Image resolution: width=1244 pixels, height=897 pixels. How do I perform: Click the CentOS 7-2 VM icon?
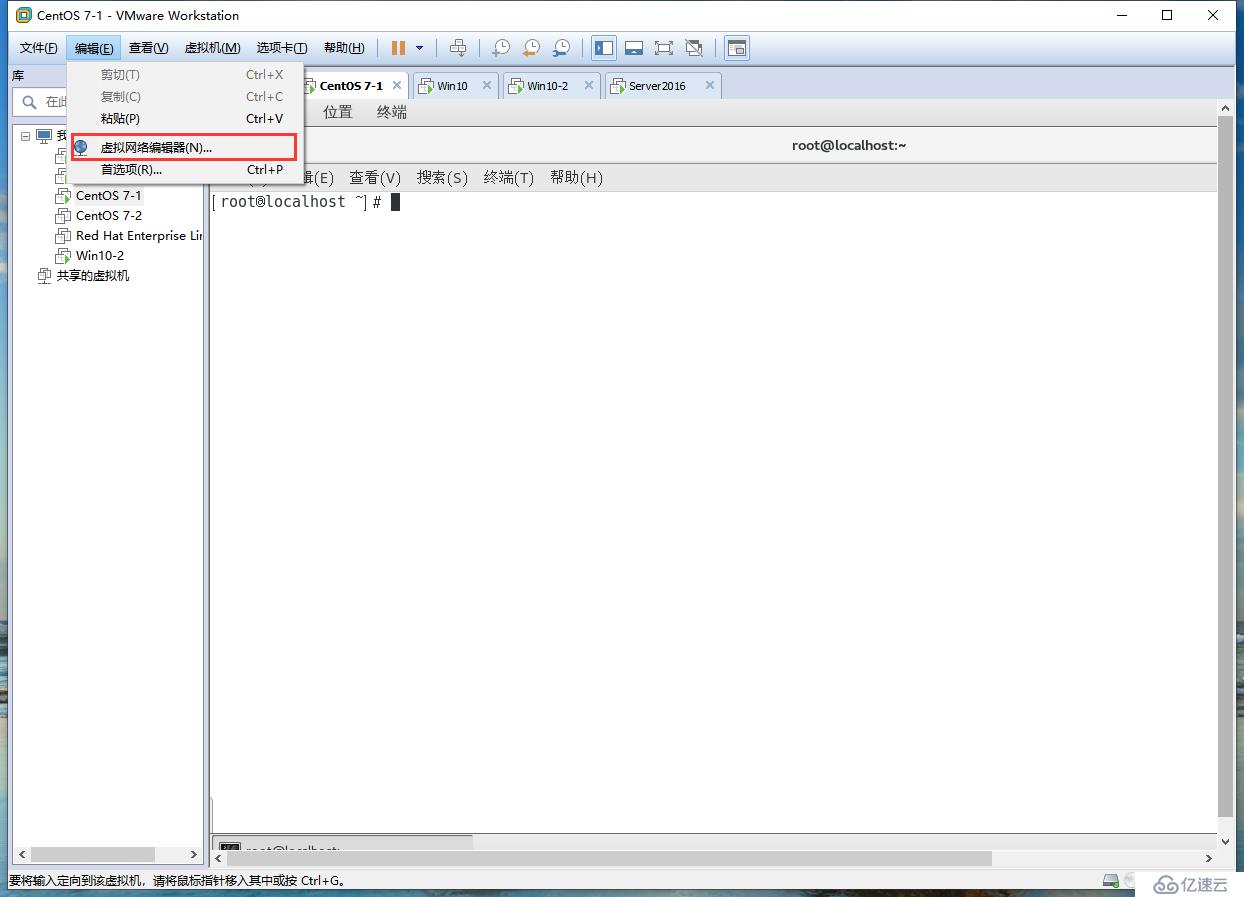(x=63, y=216)
